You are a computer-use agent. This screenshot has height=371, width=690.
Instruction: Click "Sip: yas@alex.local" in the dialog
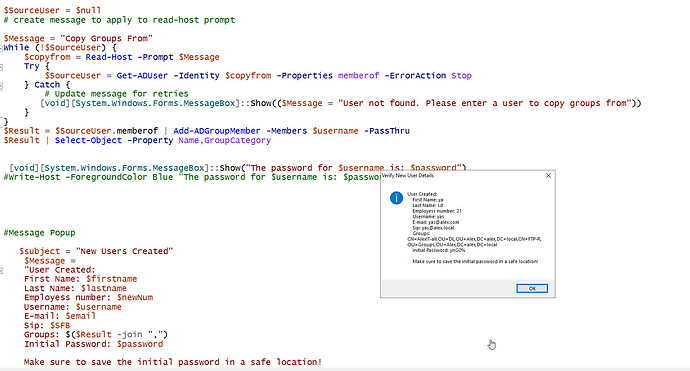433,228
